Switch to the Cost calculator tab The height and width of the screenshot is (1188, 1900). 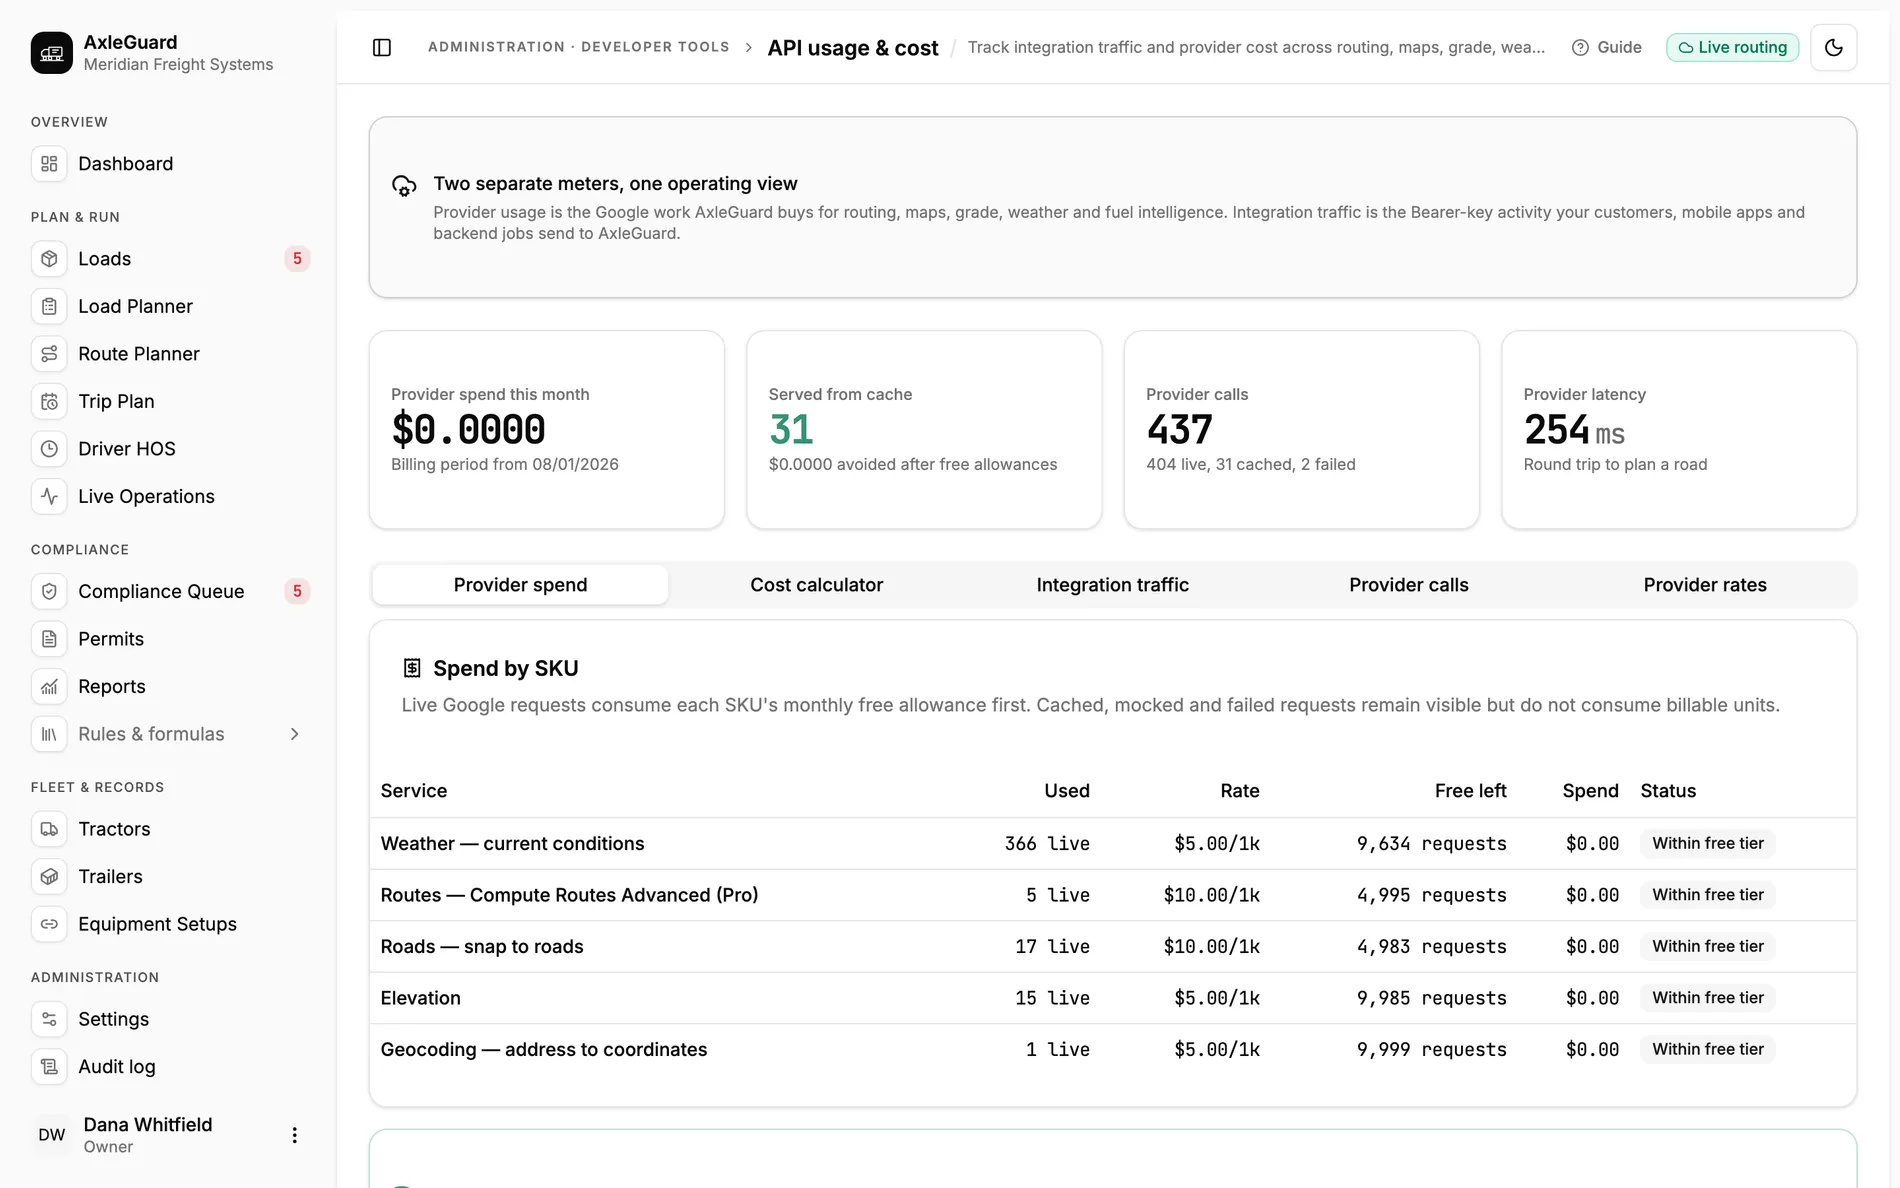pyautogui.click(x=816, y=585)
